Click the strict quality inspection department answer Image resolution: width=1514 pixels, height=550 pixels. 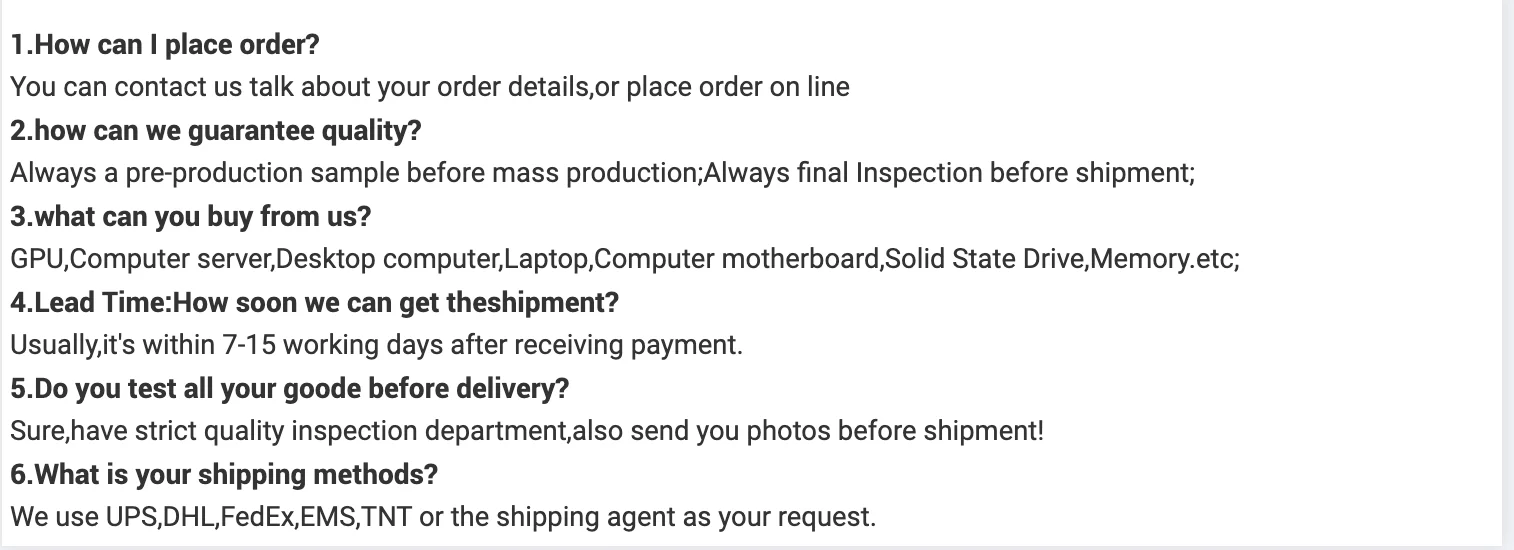[526, 432]
